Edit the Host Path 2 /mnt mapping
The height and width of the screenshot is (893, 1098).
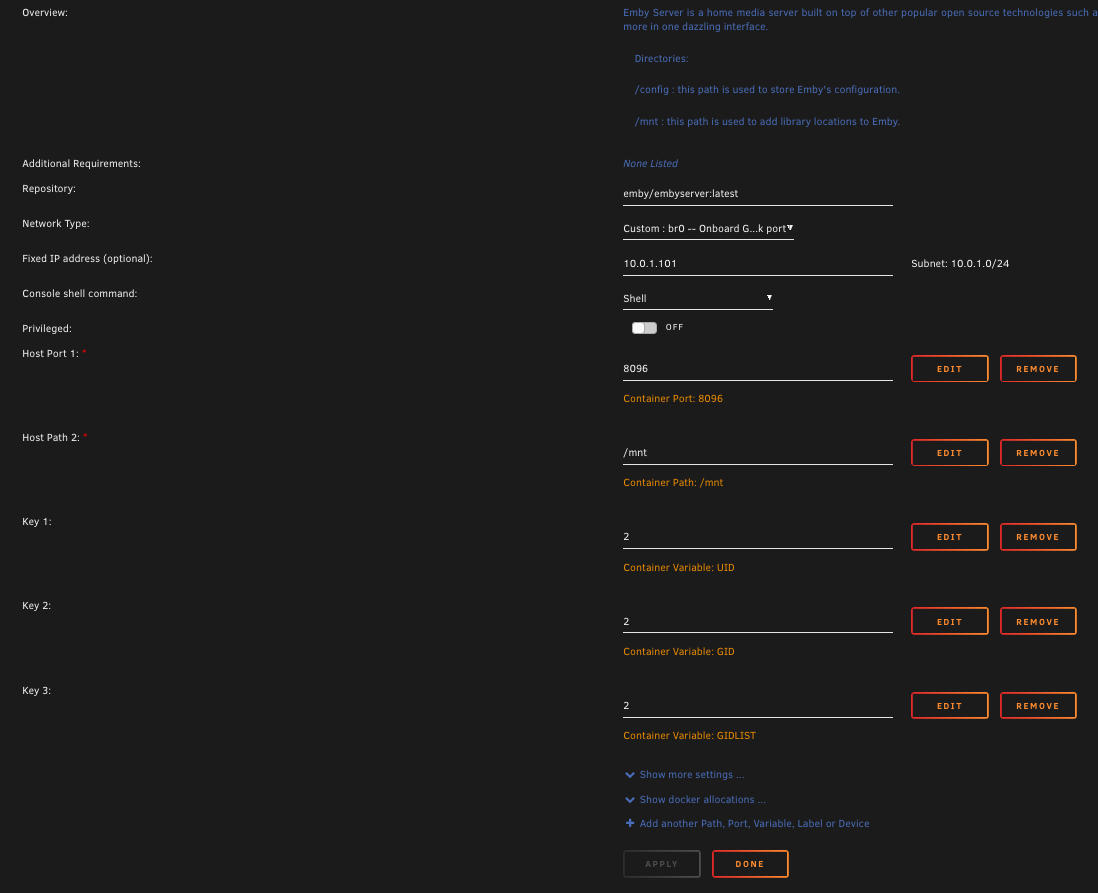pos(949,452)
